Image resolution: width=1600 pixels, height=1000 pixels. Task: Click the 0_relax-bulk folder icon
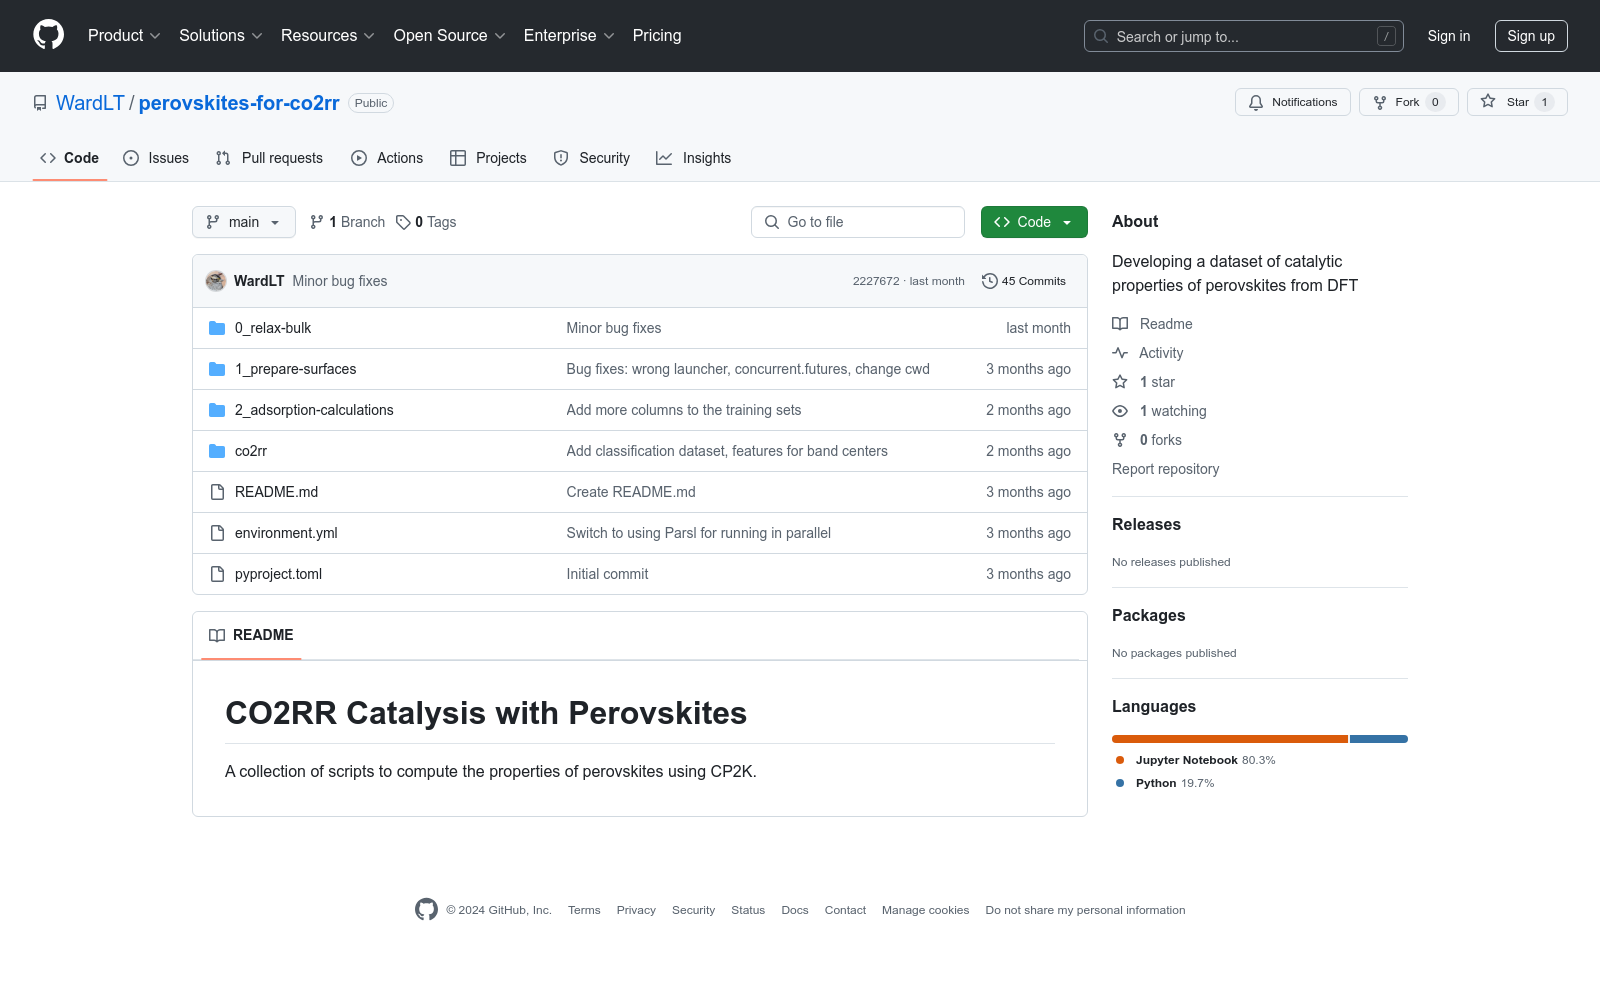(x=217, y=328)
